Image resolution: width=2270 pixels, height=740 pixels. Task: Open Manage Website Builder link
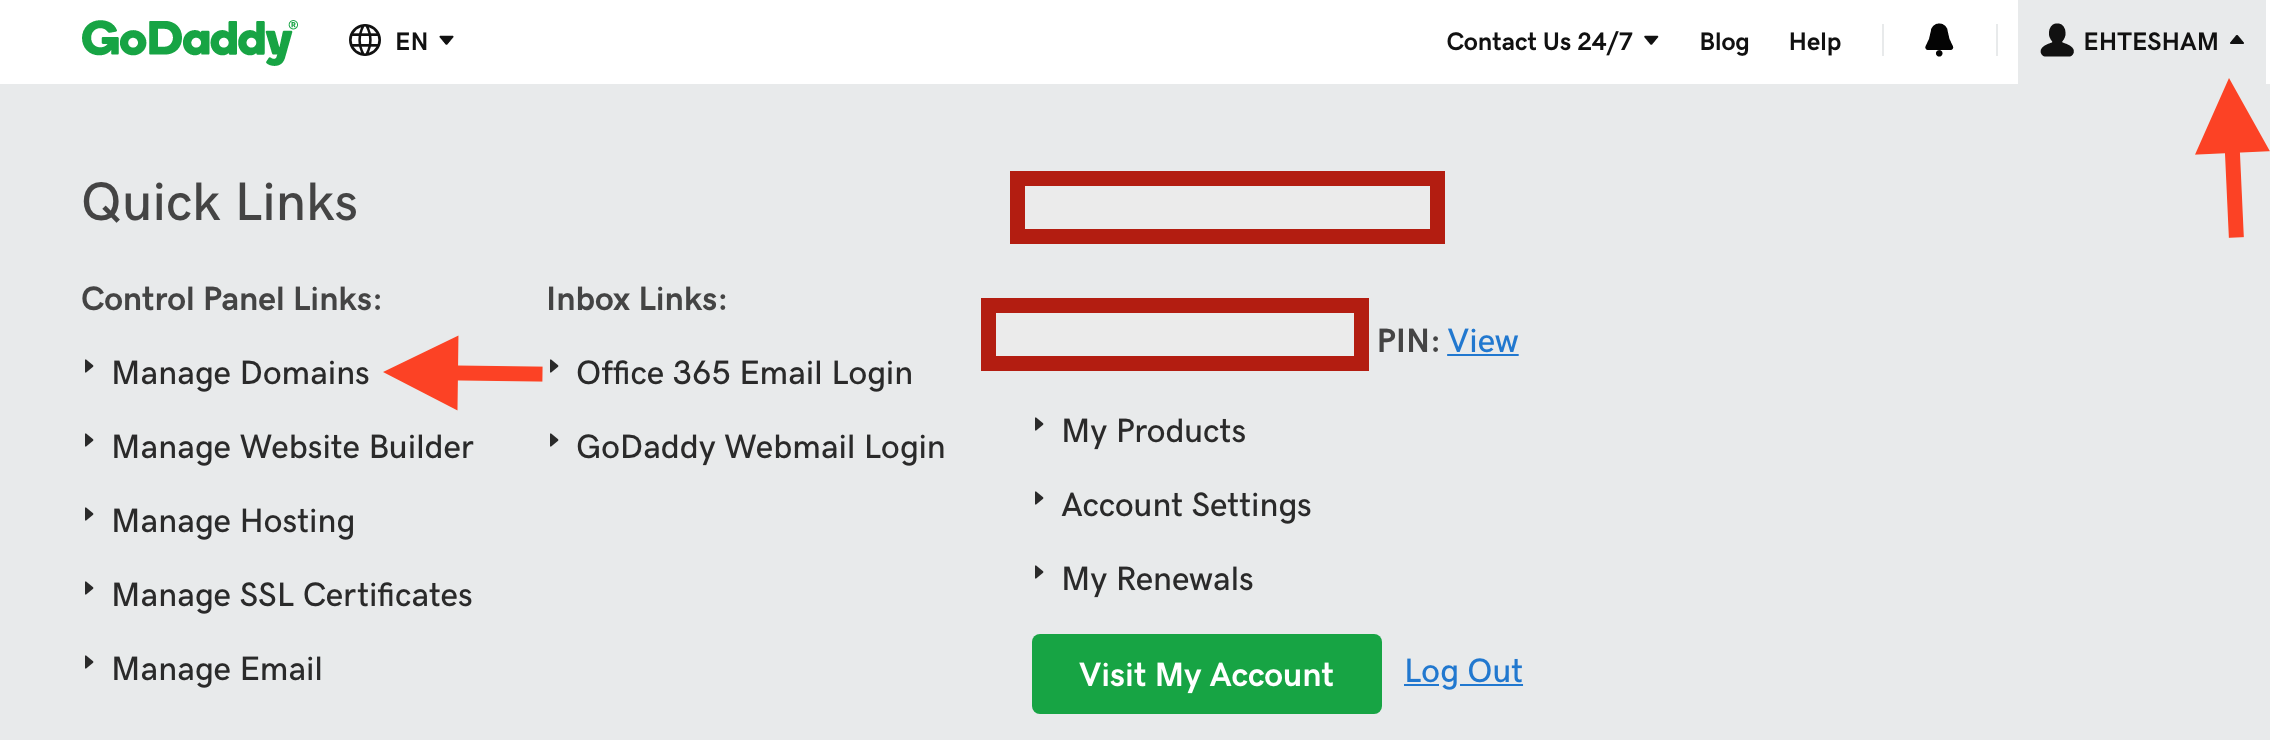pyautogui.click(x=292, y=447)
